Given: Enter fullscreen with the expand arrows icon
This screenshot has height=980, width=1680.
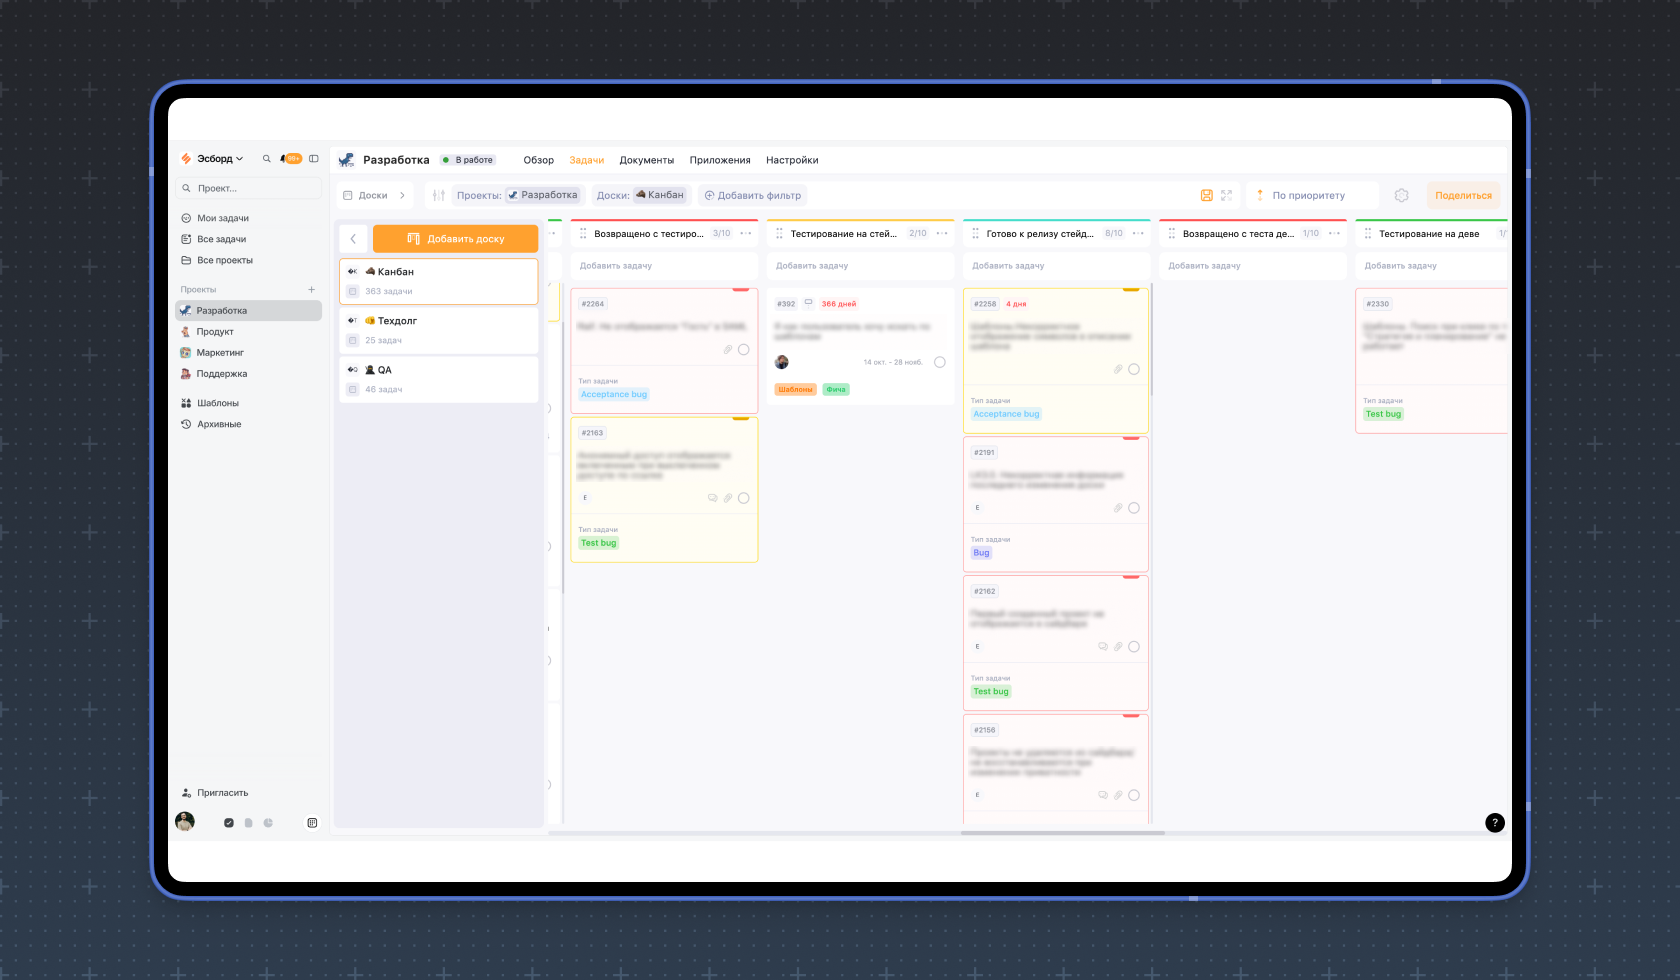Looking at the screenshot, I should [x=1226, y=196].
